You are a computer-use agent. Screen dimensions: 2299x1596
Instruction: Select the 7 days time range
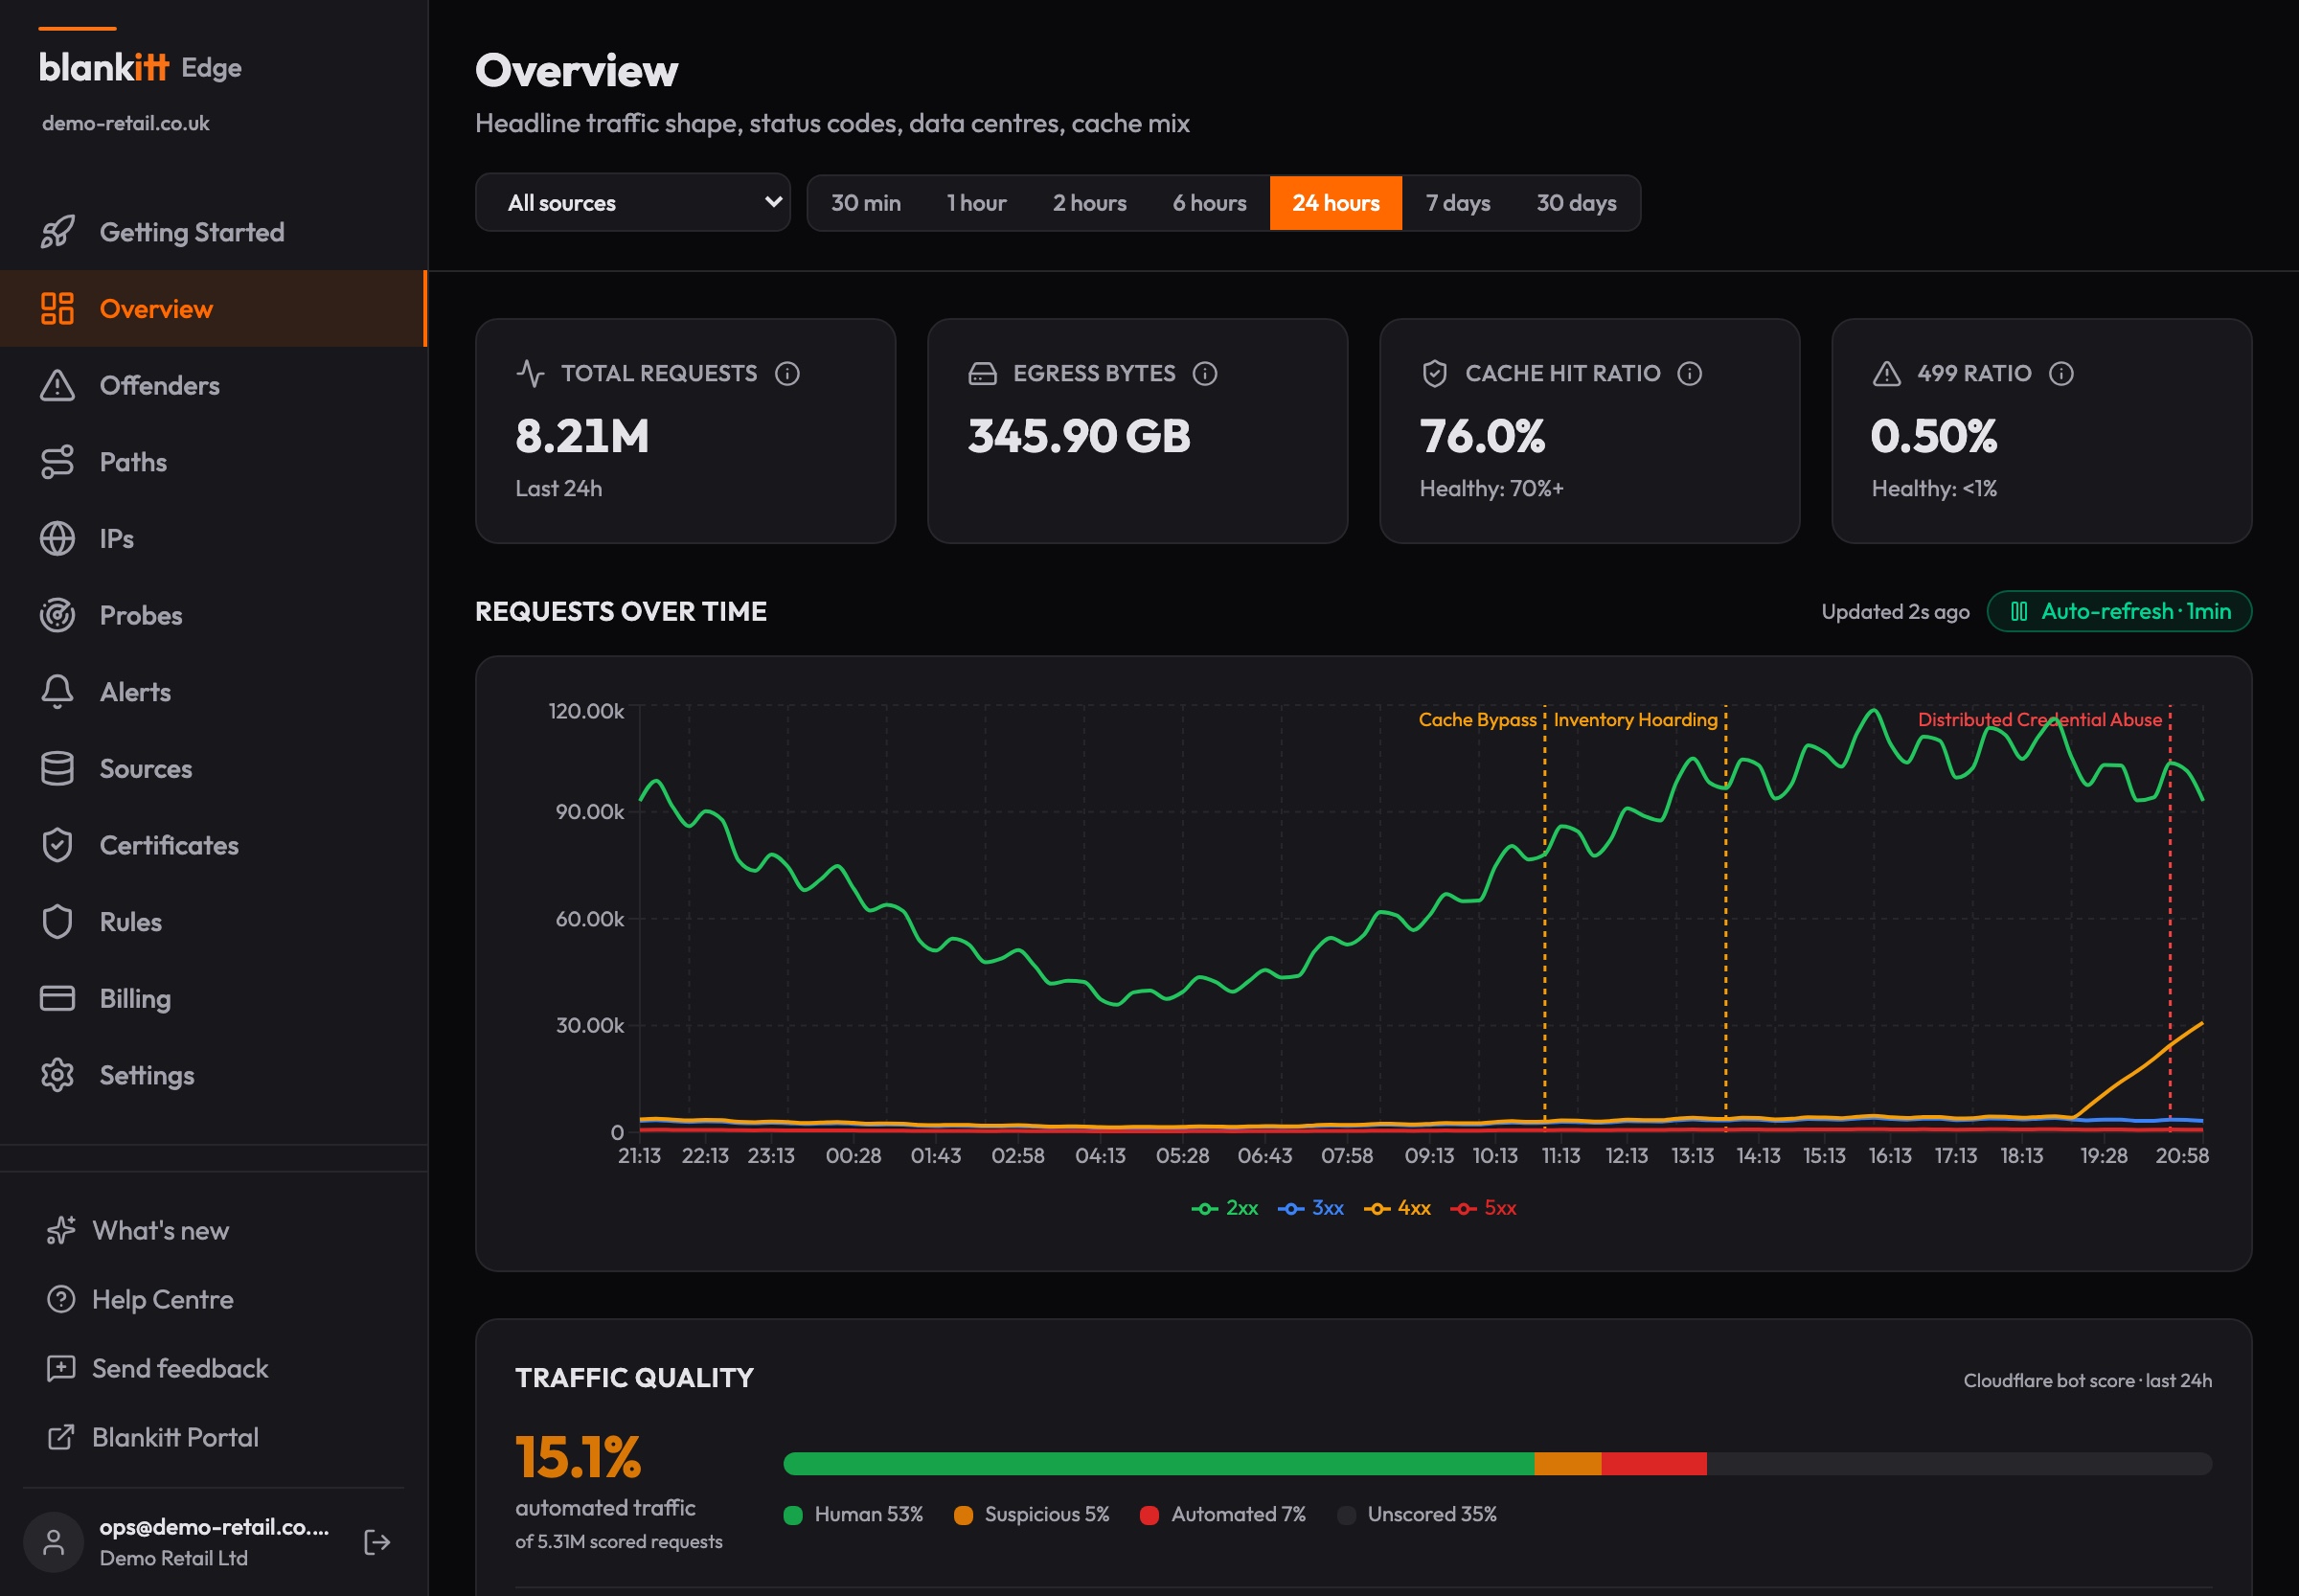pos(1457,203)
